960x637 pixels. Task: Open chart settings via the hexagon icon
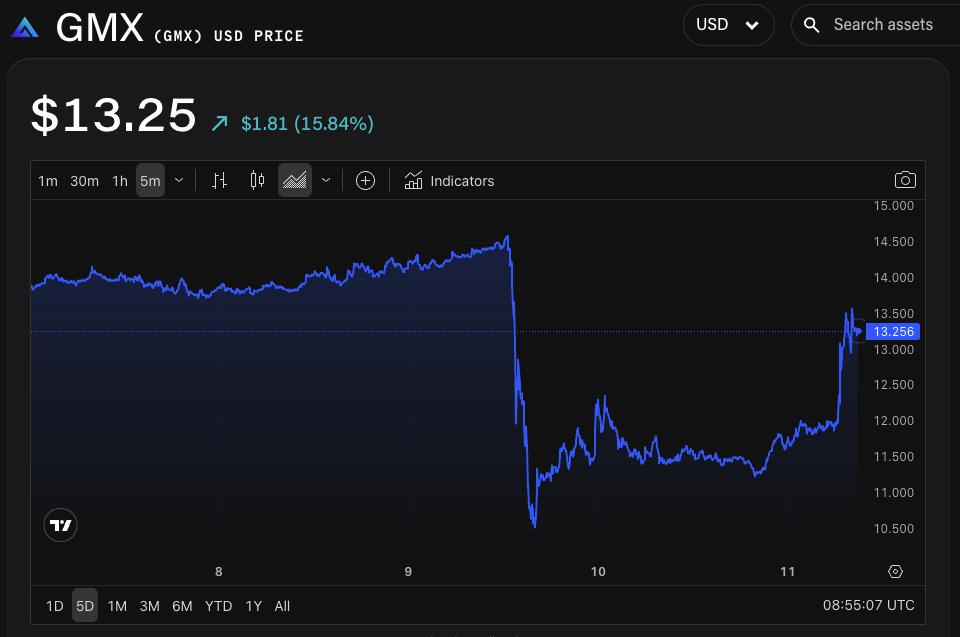point(895,571)
